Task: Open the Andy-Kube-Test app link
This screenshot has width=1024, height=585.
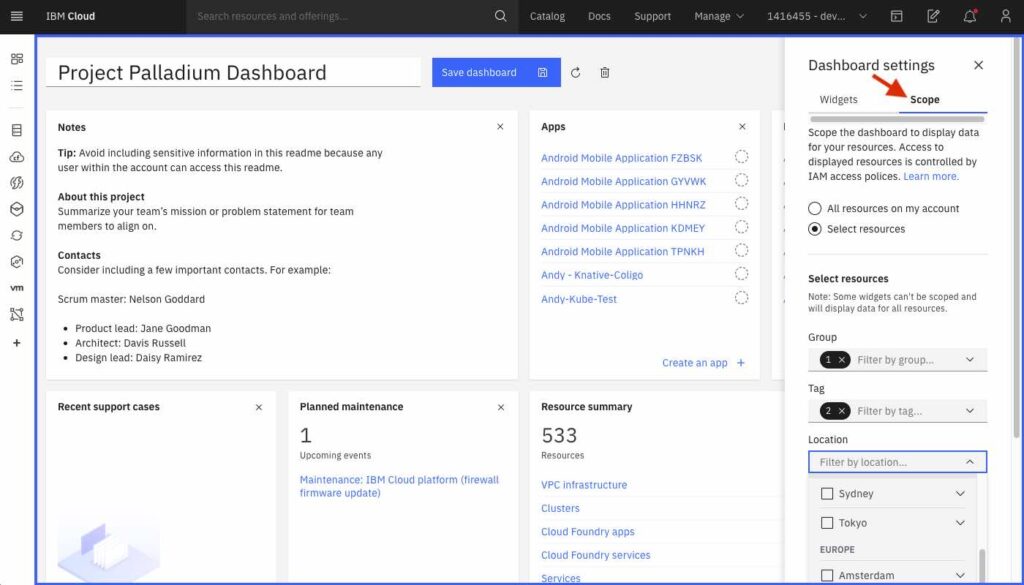Action: [579, 299]
